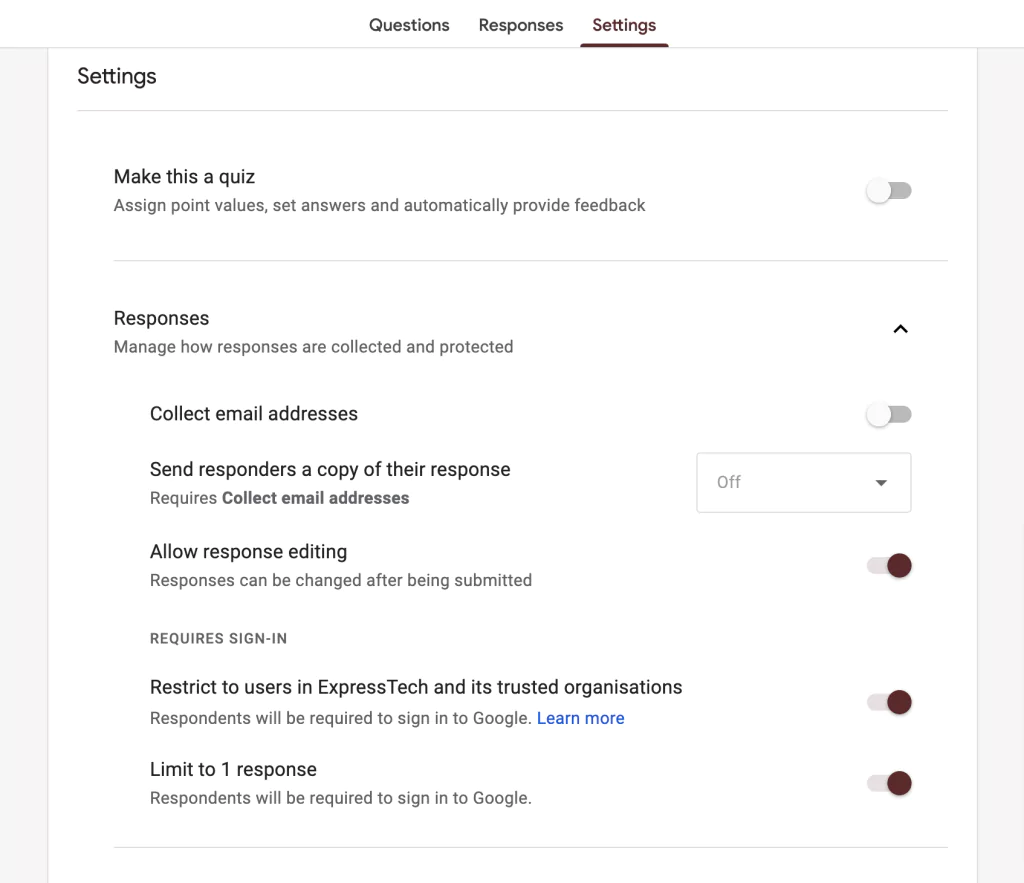The width and height of the screenshot is (1024, 883).
Task: Click the restrict to ExpressTech organisations label
Action: (x=416, y=687)
